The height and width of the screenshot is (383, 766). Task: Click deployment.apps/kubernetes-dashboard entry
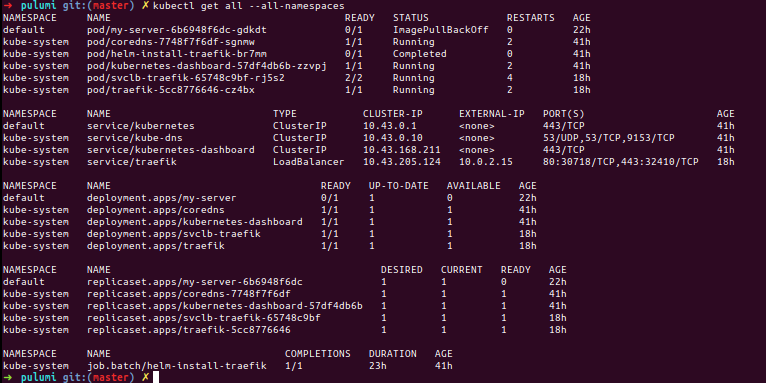pos(194,222)
